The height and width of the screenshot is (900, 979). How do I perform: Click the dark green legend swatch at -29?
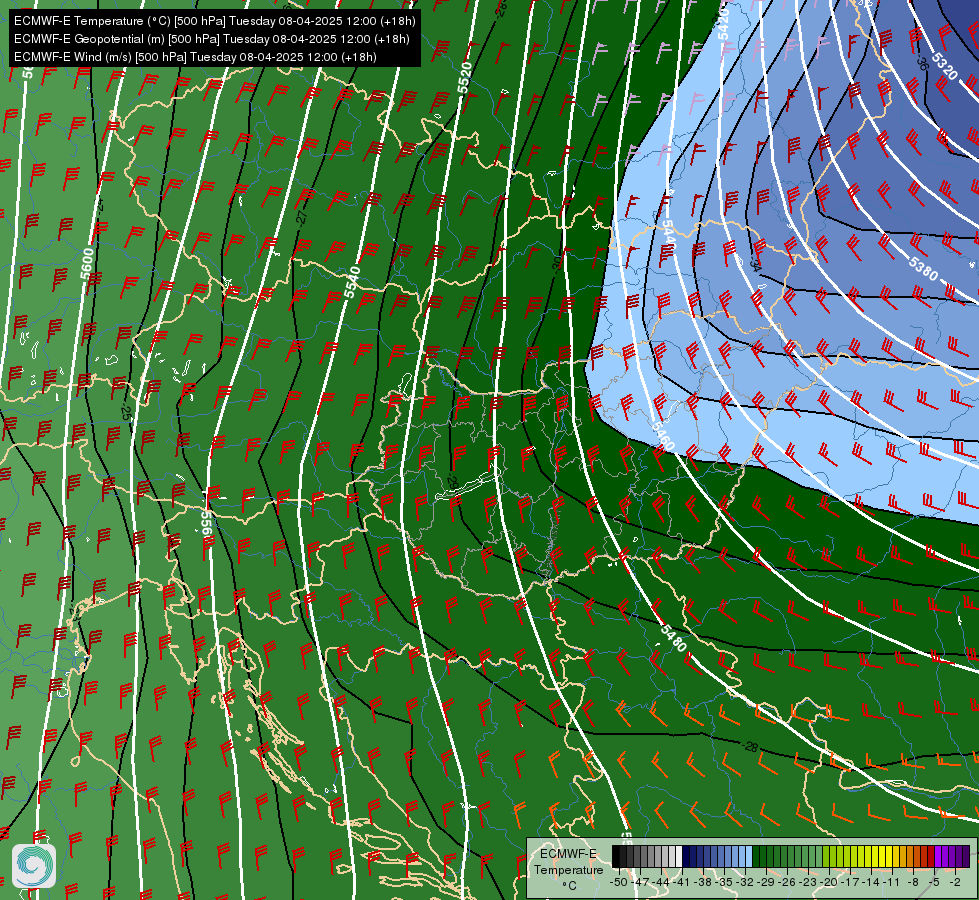[x=770, y=856]
